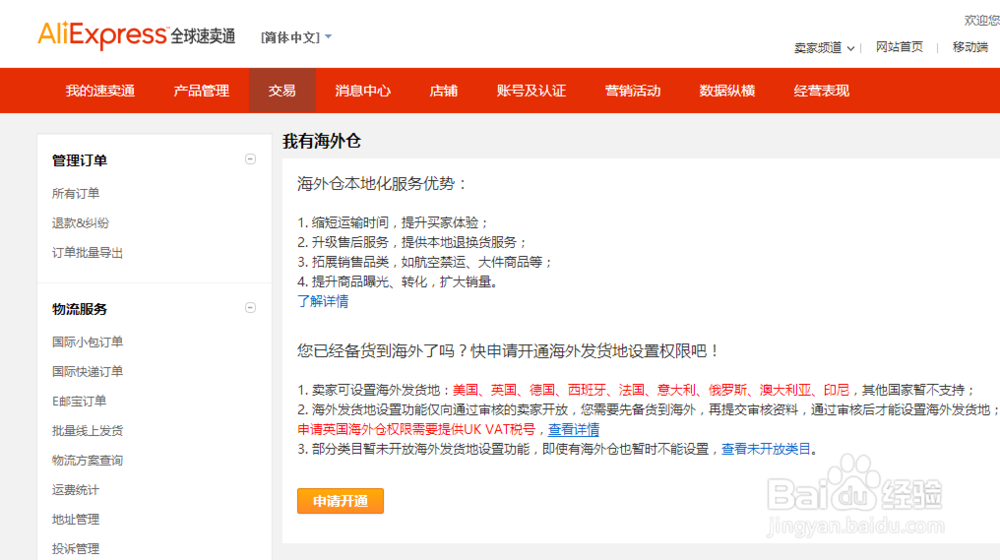
Task: Select the 产品管理 menu
Action: click(201, 91)
